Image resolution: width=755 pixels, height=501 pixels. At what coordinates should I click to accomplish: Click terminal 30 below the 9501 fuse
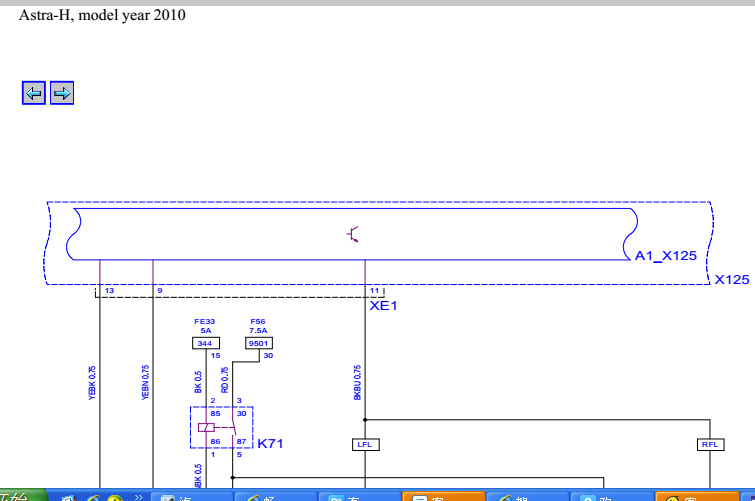268,356
